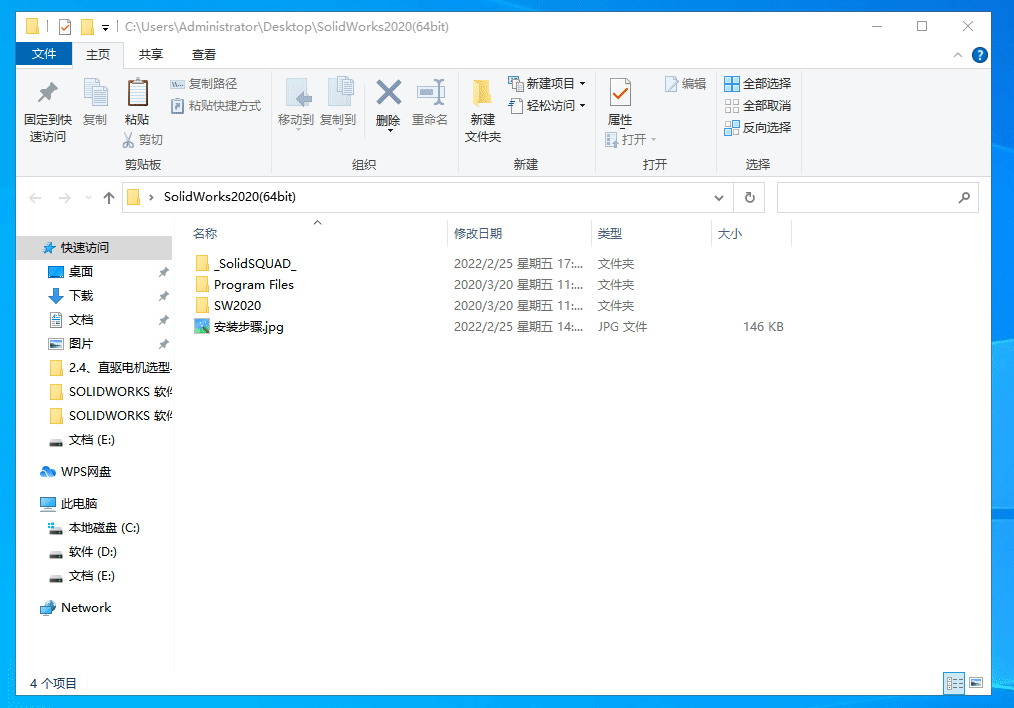This screenshot has width=1014, height=708.
Task: Click in the search box
Action: tap(867, 197)
